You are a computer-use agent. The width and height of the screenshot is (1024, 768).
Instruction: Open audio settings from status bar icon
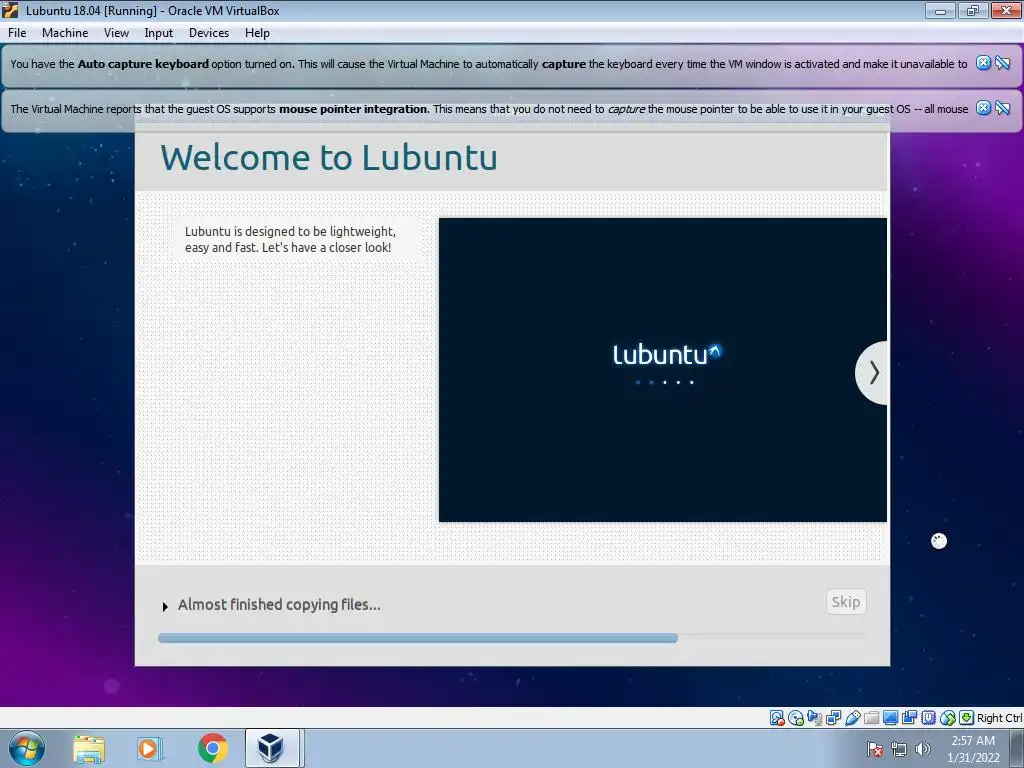pos(814,718)
